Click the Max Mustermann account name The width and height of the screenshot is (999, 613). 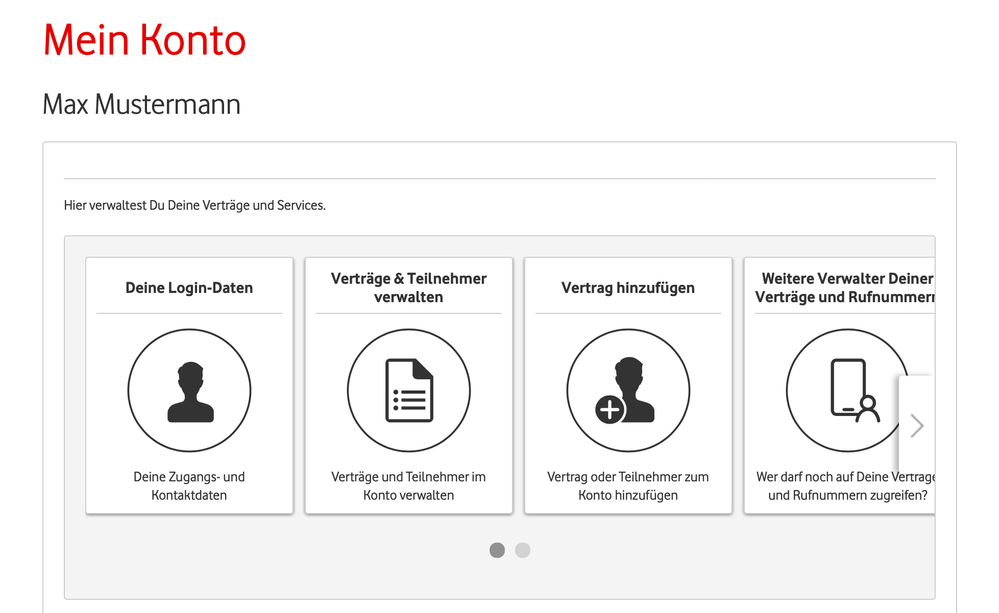(x=140, y=104)
